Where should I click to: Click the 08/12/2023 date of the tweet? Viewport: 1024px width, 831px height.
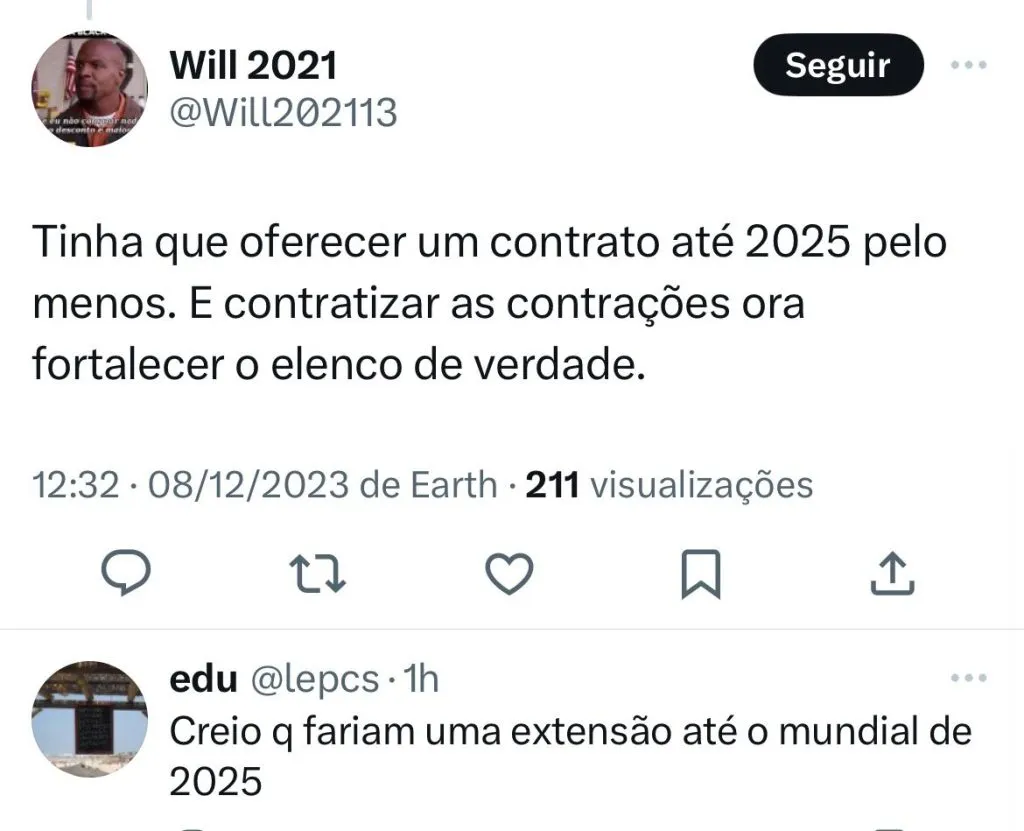pyautogui.click(x=250, y=486)
